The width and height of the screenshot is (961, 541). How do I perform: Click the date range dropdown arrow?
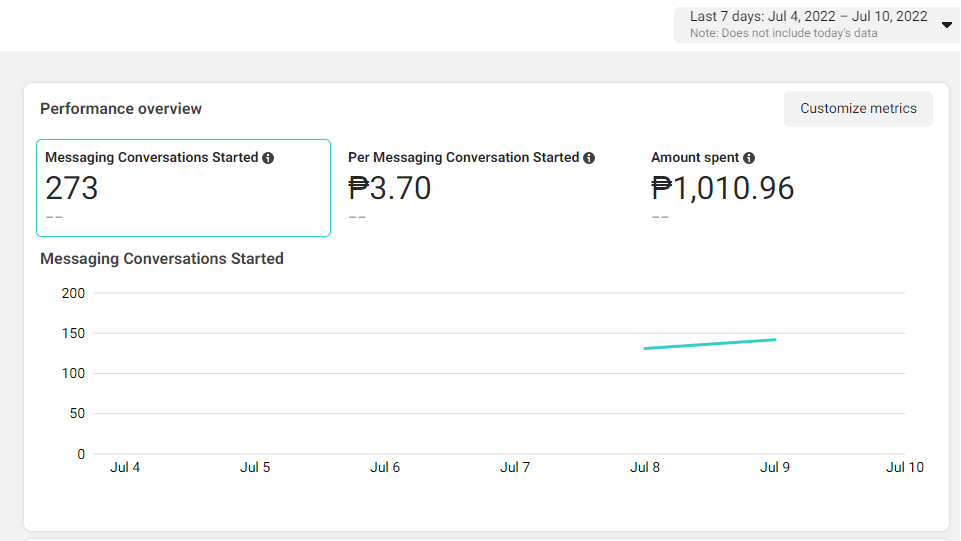point(946,25)
